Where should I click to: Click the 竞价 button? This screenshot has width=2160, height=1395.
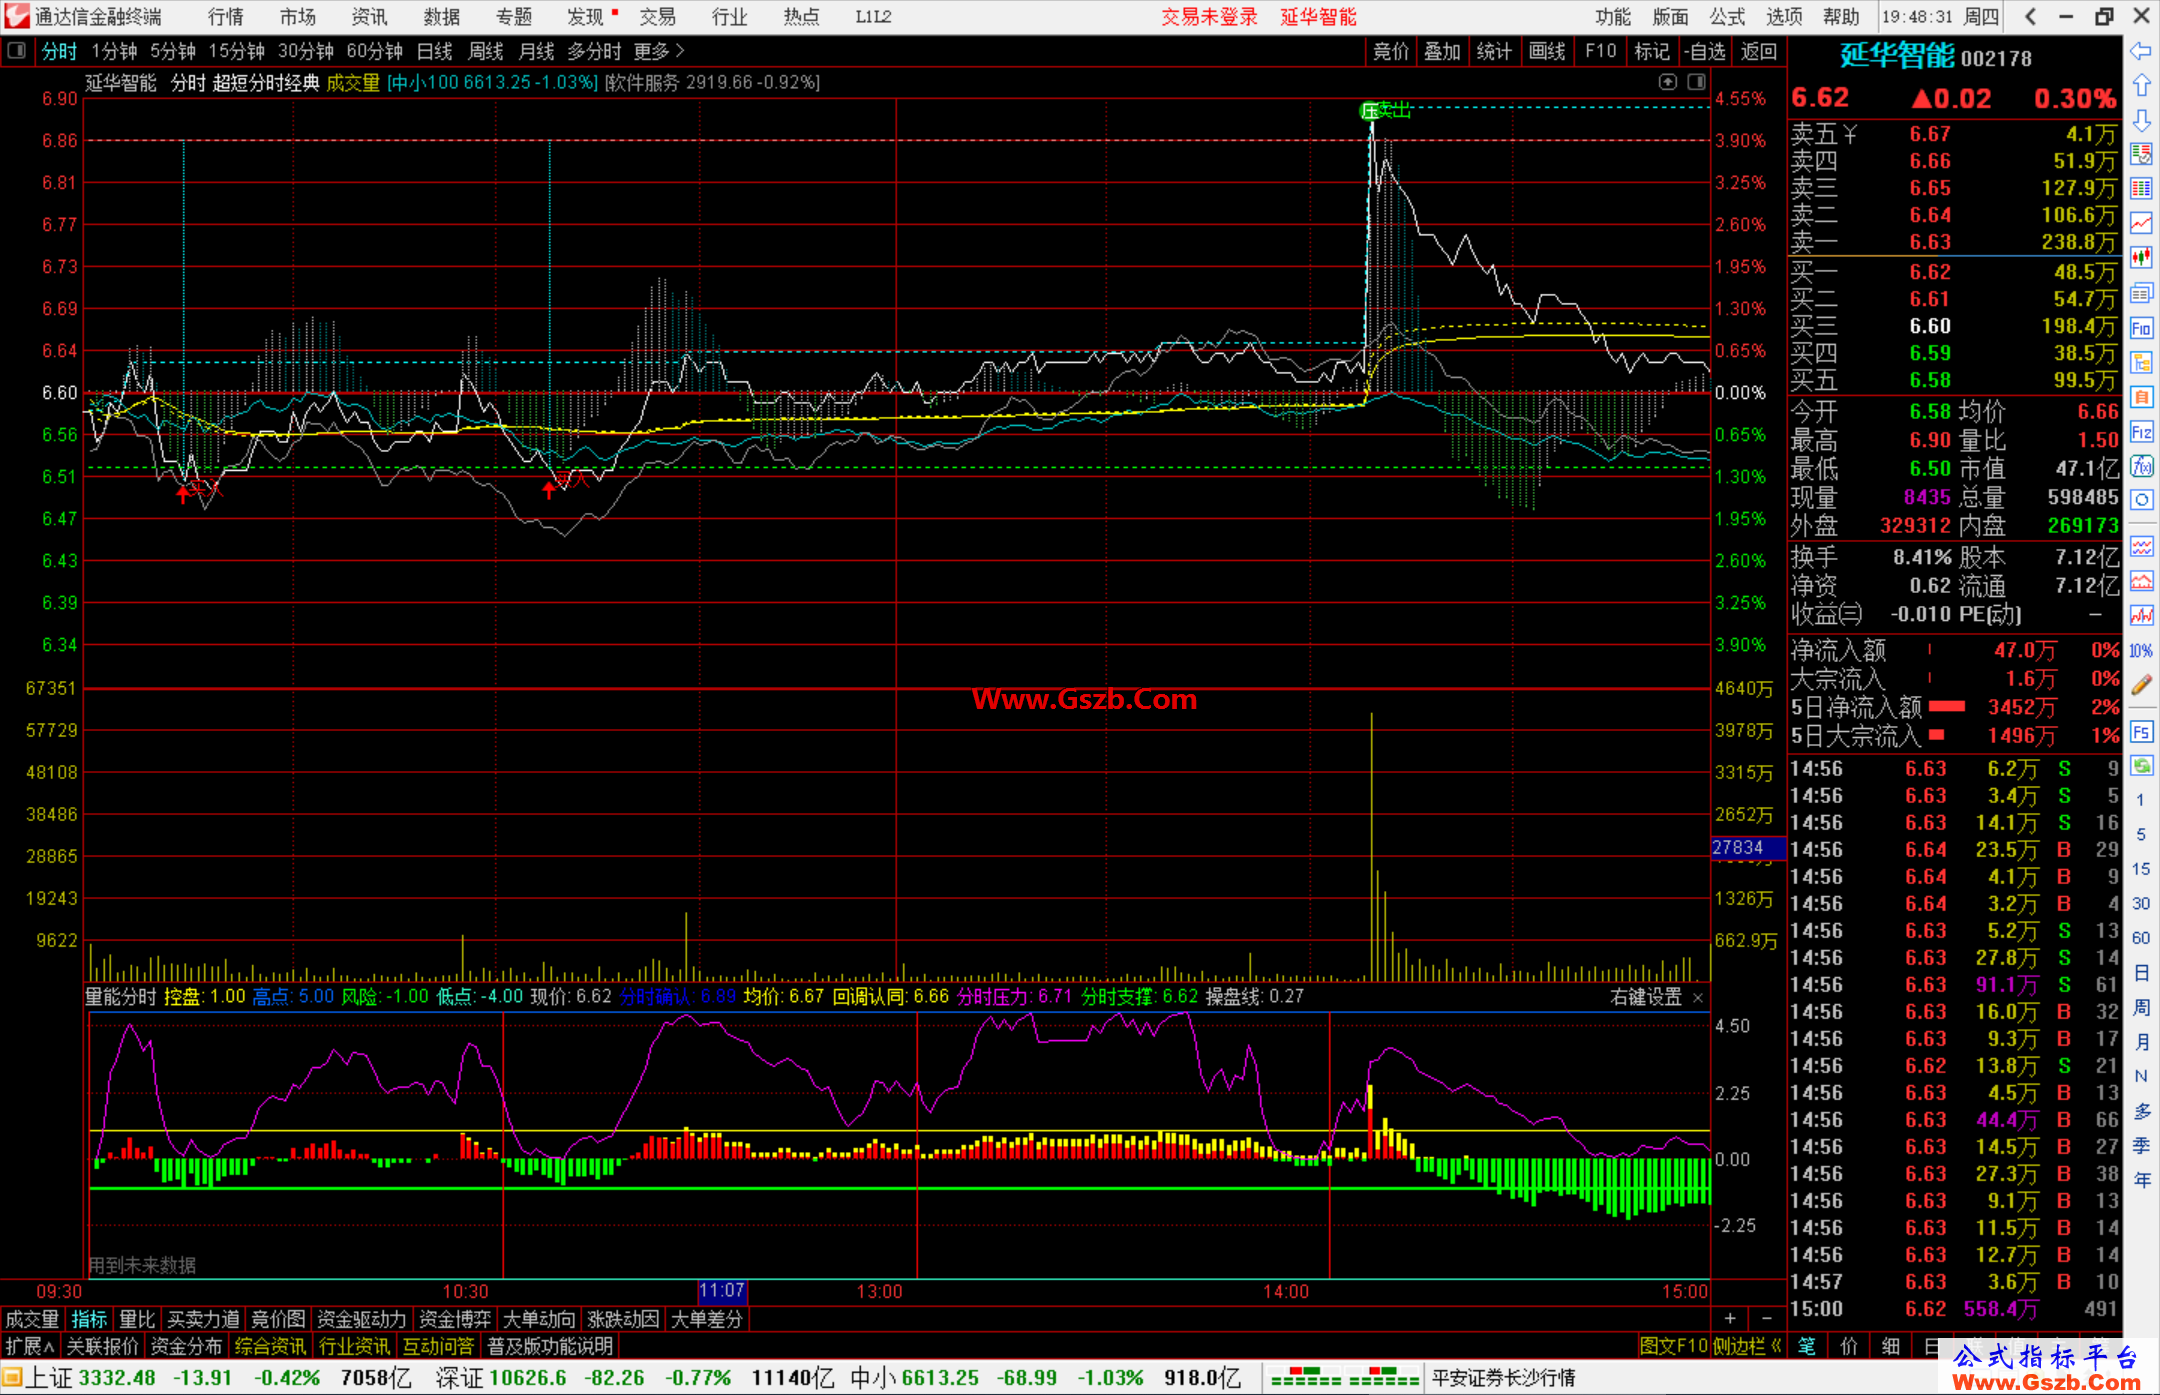[x=1390, y=51]
